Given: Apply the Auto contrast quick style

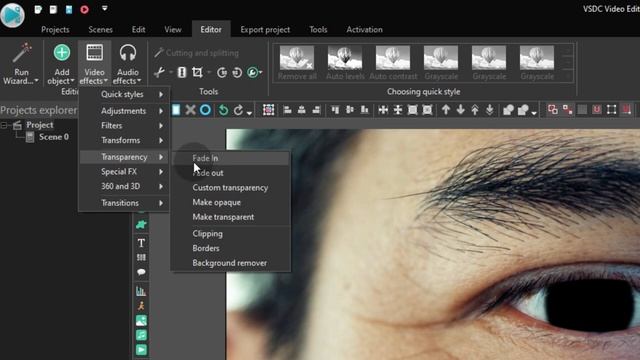Looking at the screenshot, I should (x=393, y=62).
